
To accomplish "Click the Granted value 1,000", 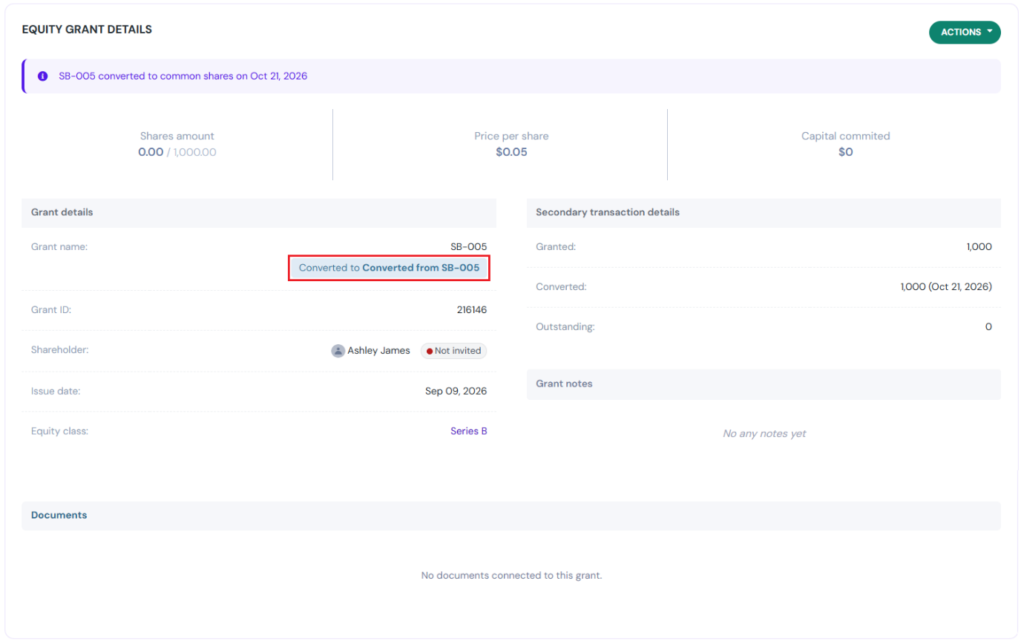I will 979,247.
